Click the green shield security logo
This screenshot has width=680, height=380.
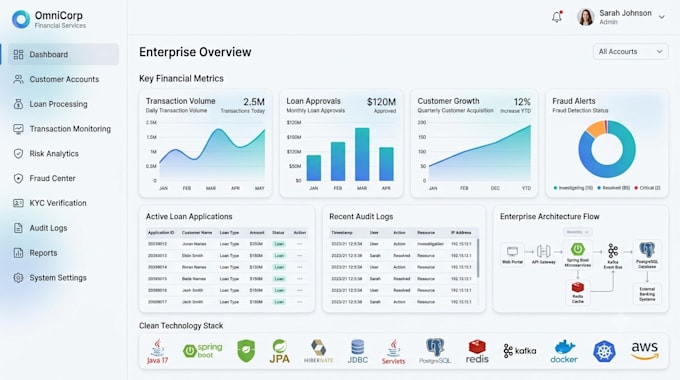(x=246, y=351)
